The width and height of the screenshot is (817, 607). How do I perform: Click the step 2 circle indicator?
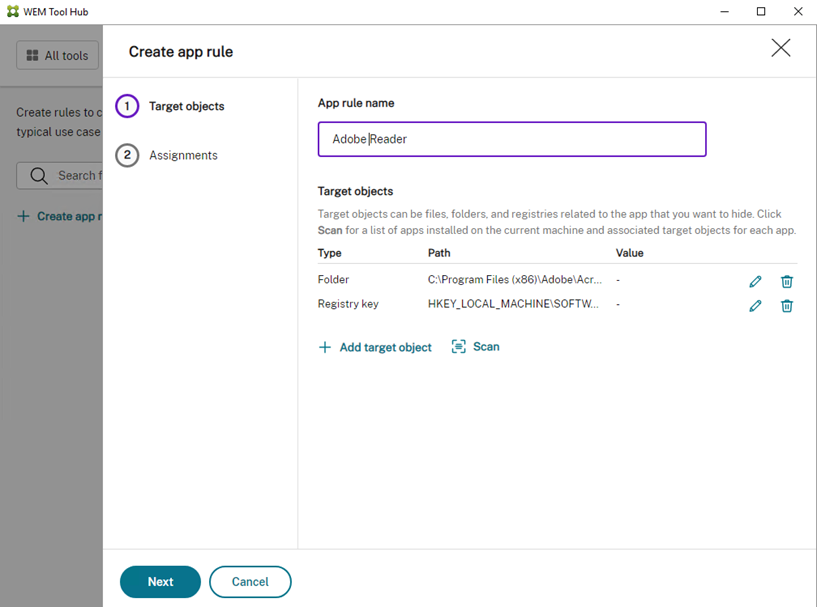pos(127,155)
